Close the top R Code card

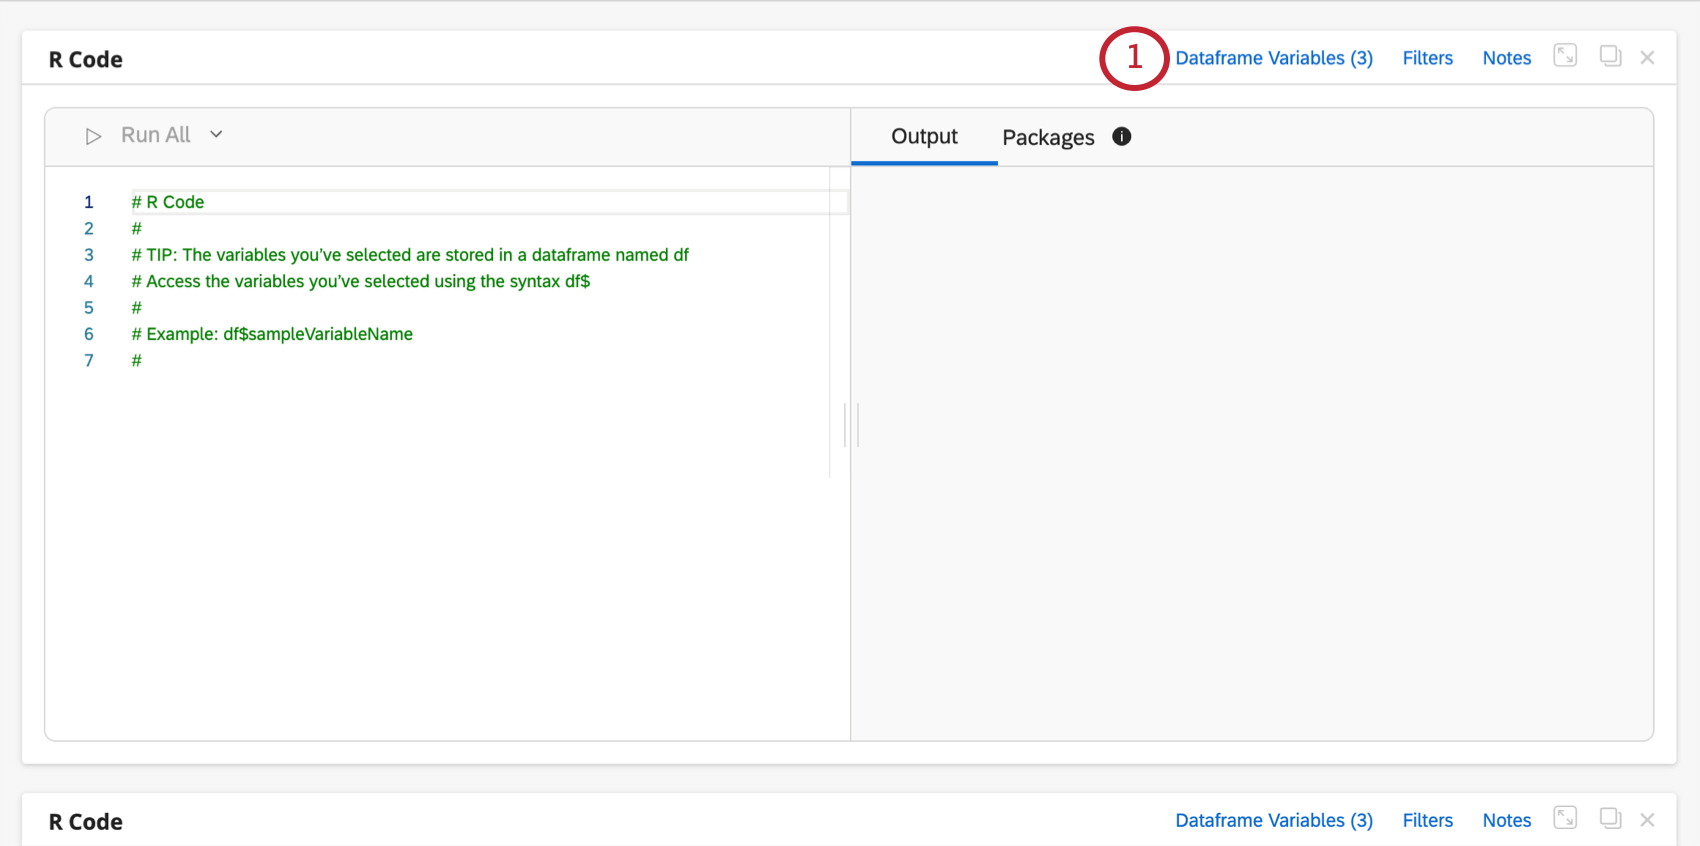coord(1647,58)
